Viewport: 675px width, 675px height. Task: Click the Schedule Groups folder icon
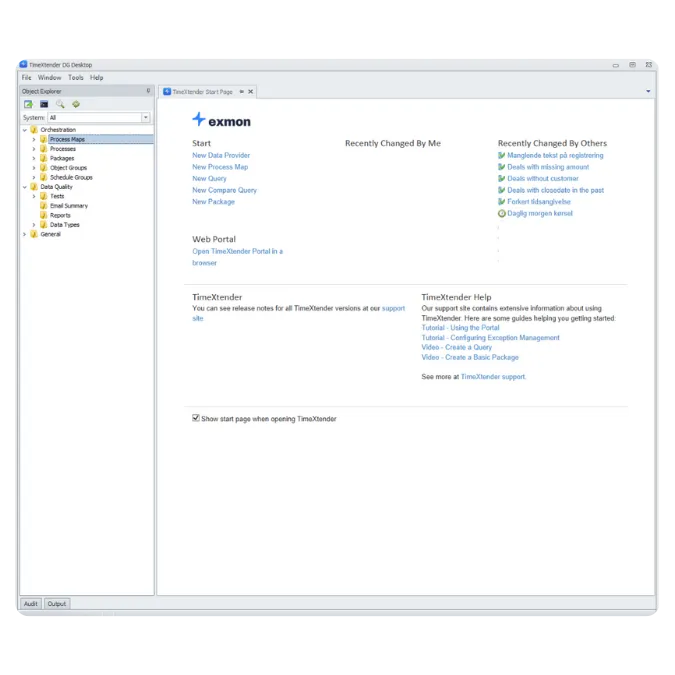pos(43,177)
